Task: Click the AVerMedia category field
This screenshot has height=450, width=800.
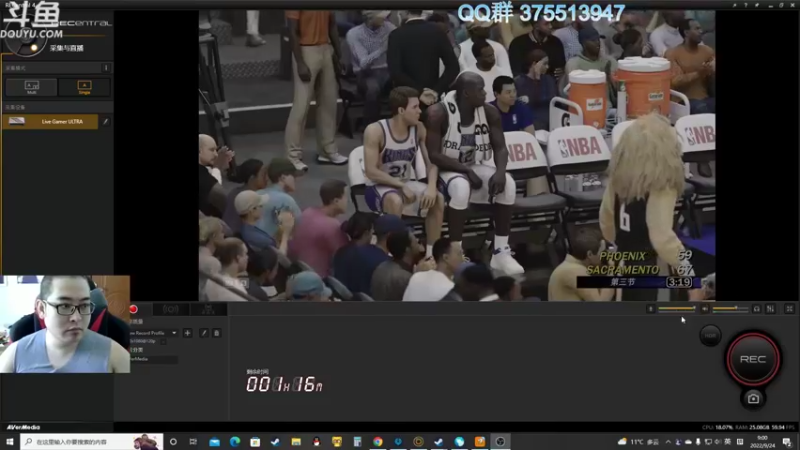Action: pyautogui.click(x=153, y=359)
